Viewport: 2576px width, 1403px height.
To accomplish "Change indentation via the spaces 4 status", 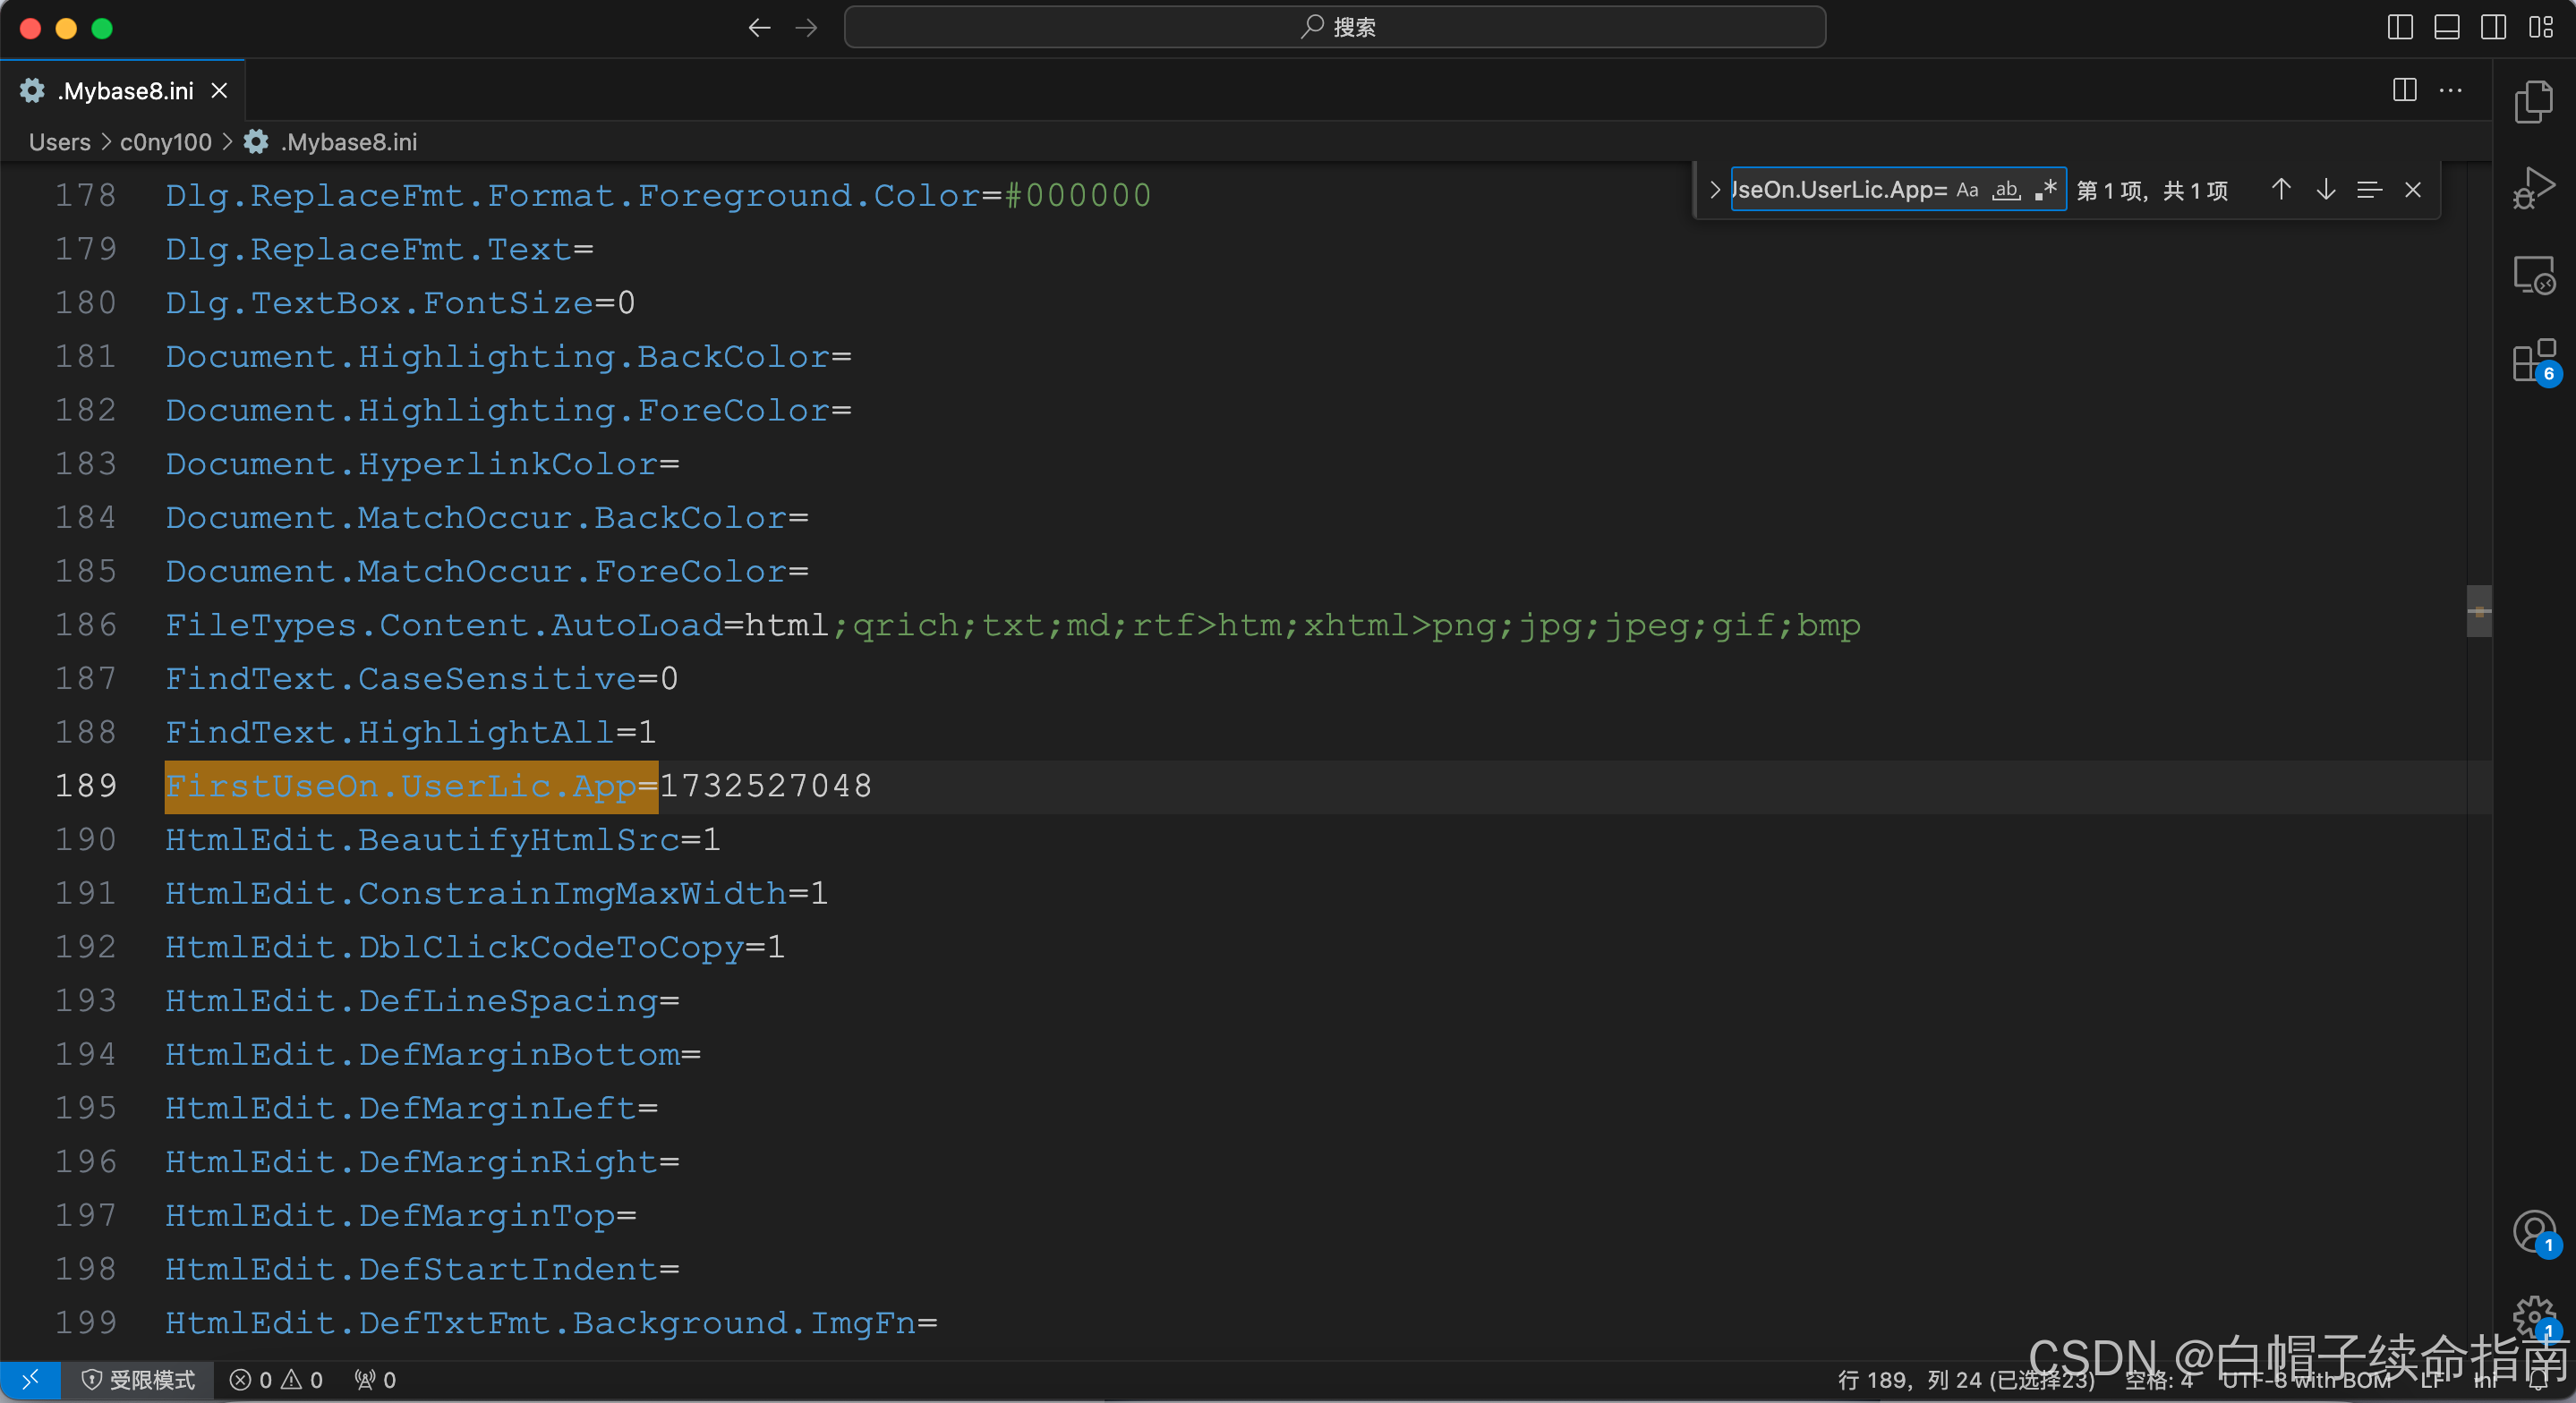I will click(2158, 1380).
